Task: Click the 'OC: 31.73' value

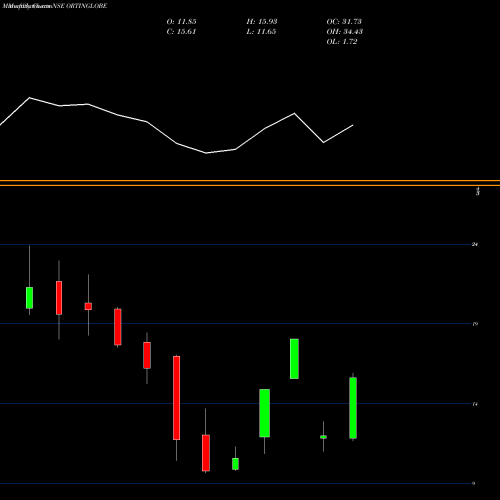Action: [344, 22]
